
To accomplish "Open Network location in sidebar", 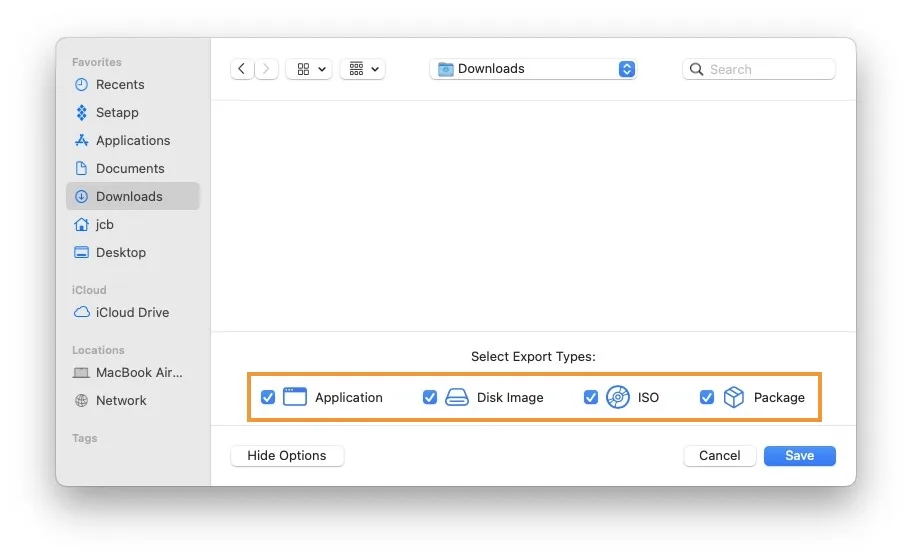I will tap(120, 401).
